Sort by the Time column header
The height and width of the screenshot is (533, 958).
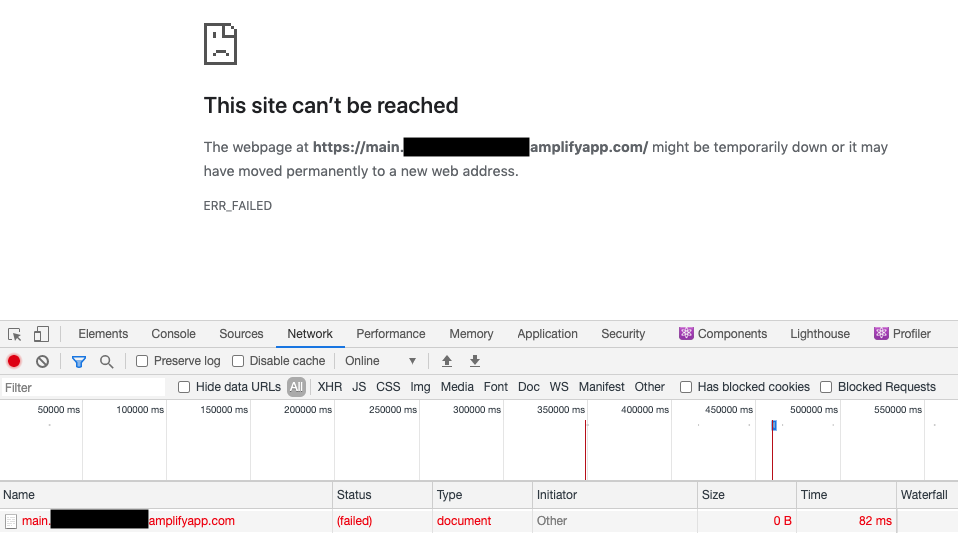click(846, 495)
